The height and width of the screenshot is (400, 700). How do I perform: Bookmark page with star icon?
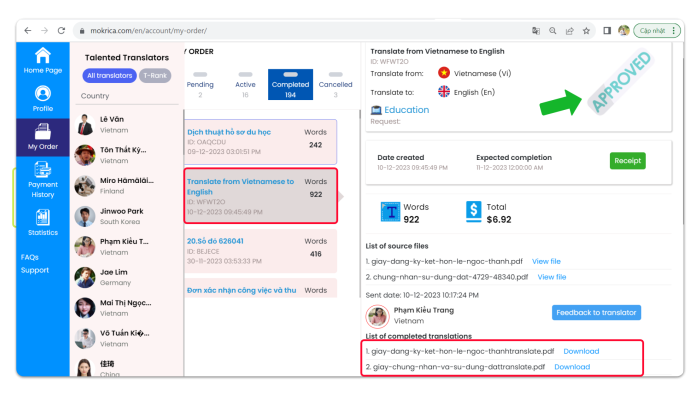pyautogui.click(x=587, y=31)
